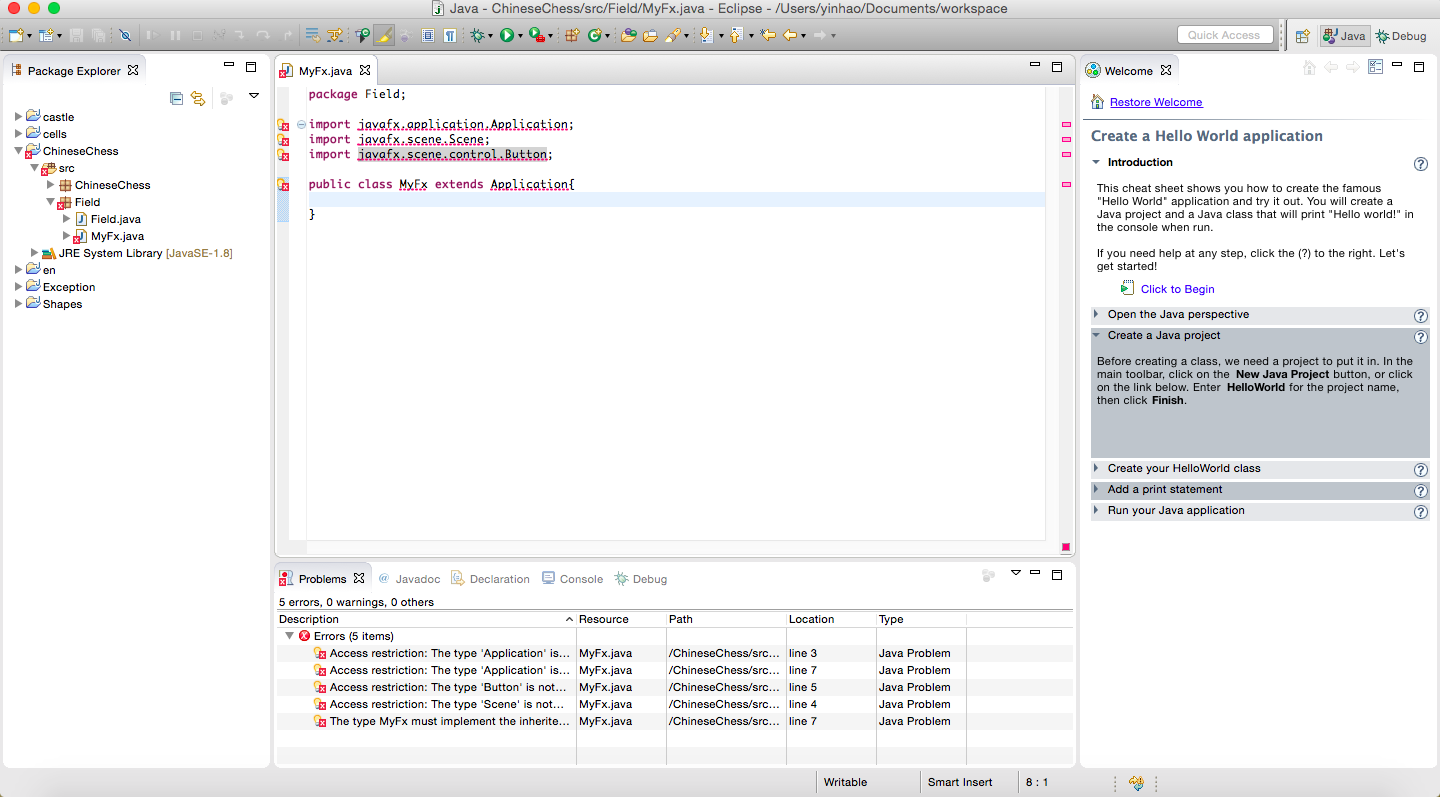Viewport: 1440px width, 797px height.
Task: Select the 'Button' access restriction error row
Action: (673, 687)
